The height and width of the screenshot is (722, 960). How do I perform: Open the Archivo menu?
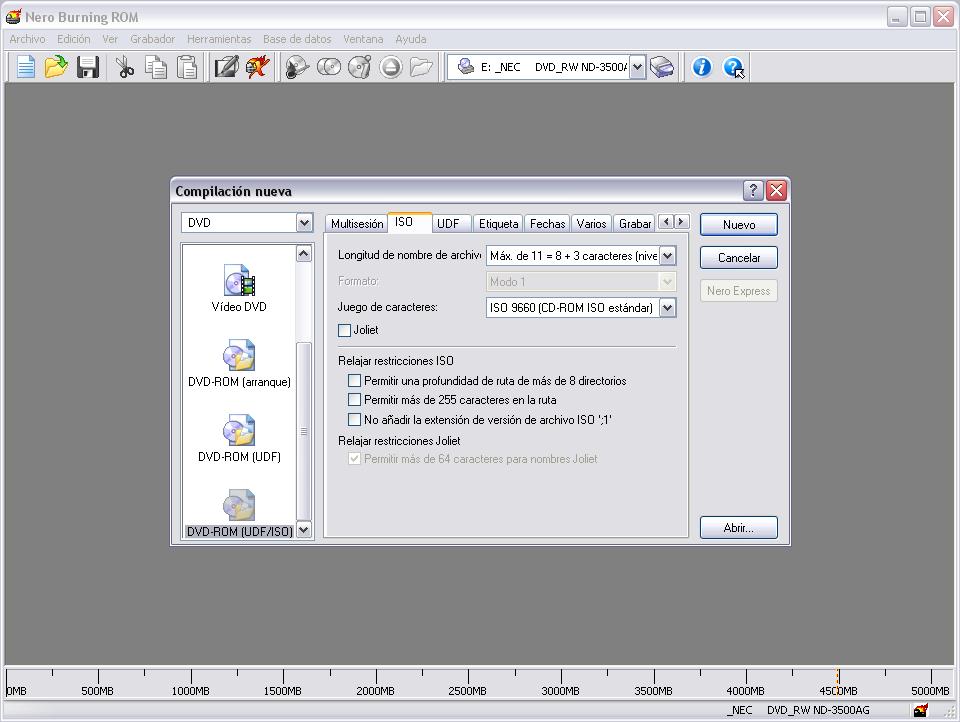[x=28, y=39]
